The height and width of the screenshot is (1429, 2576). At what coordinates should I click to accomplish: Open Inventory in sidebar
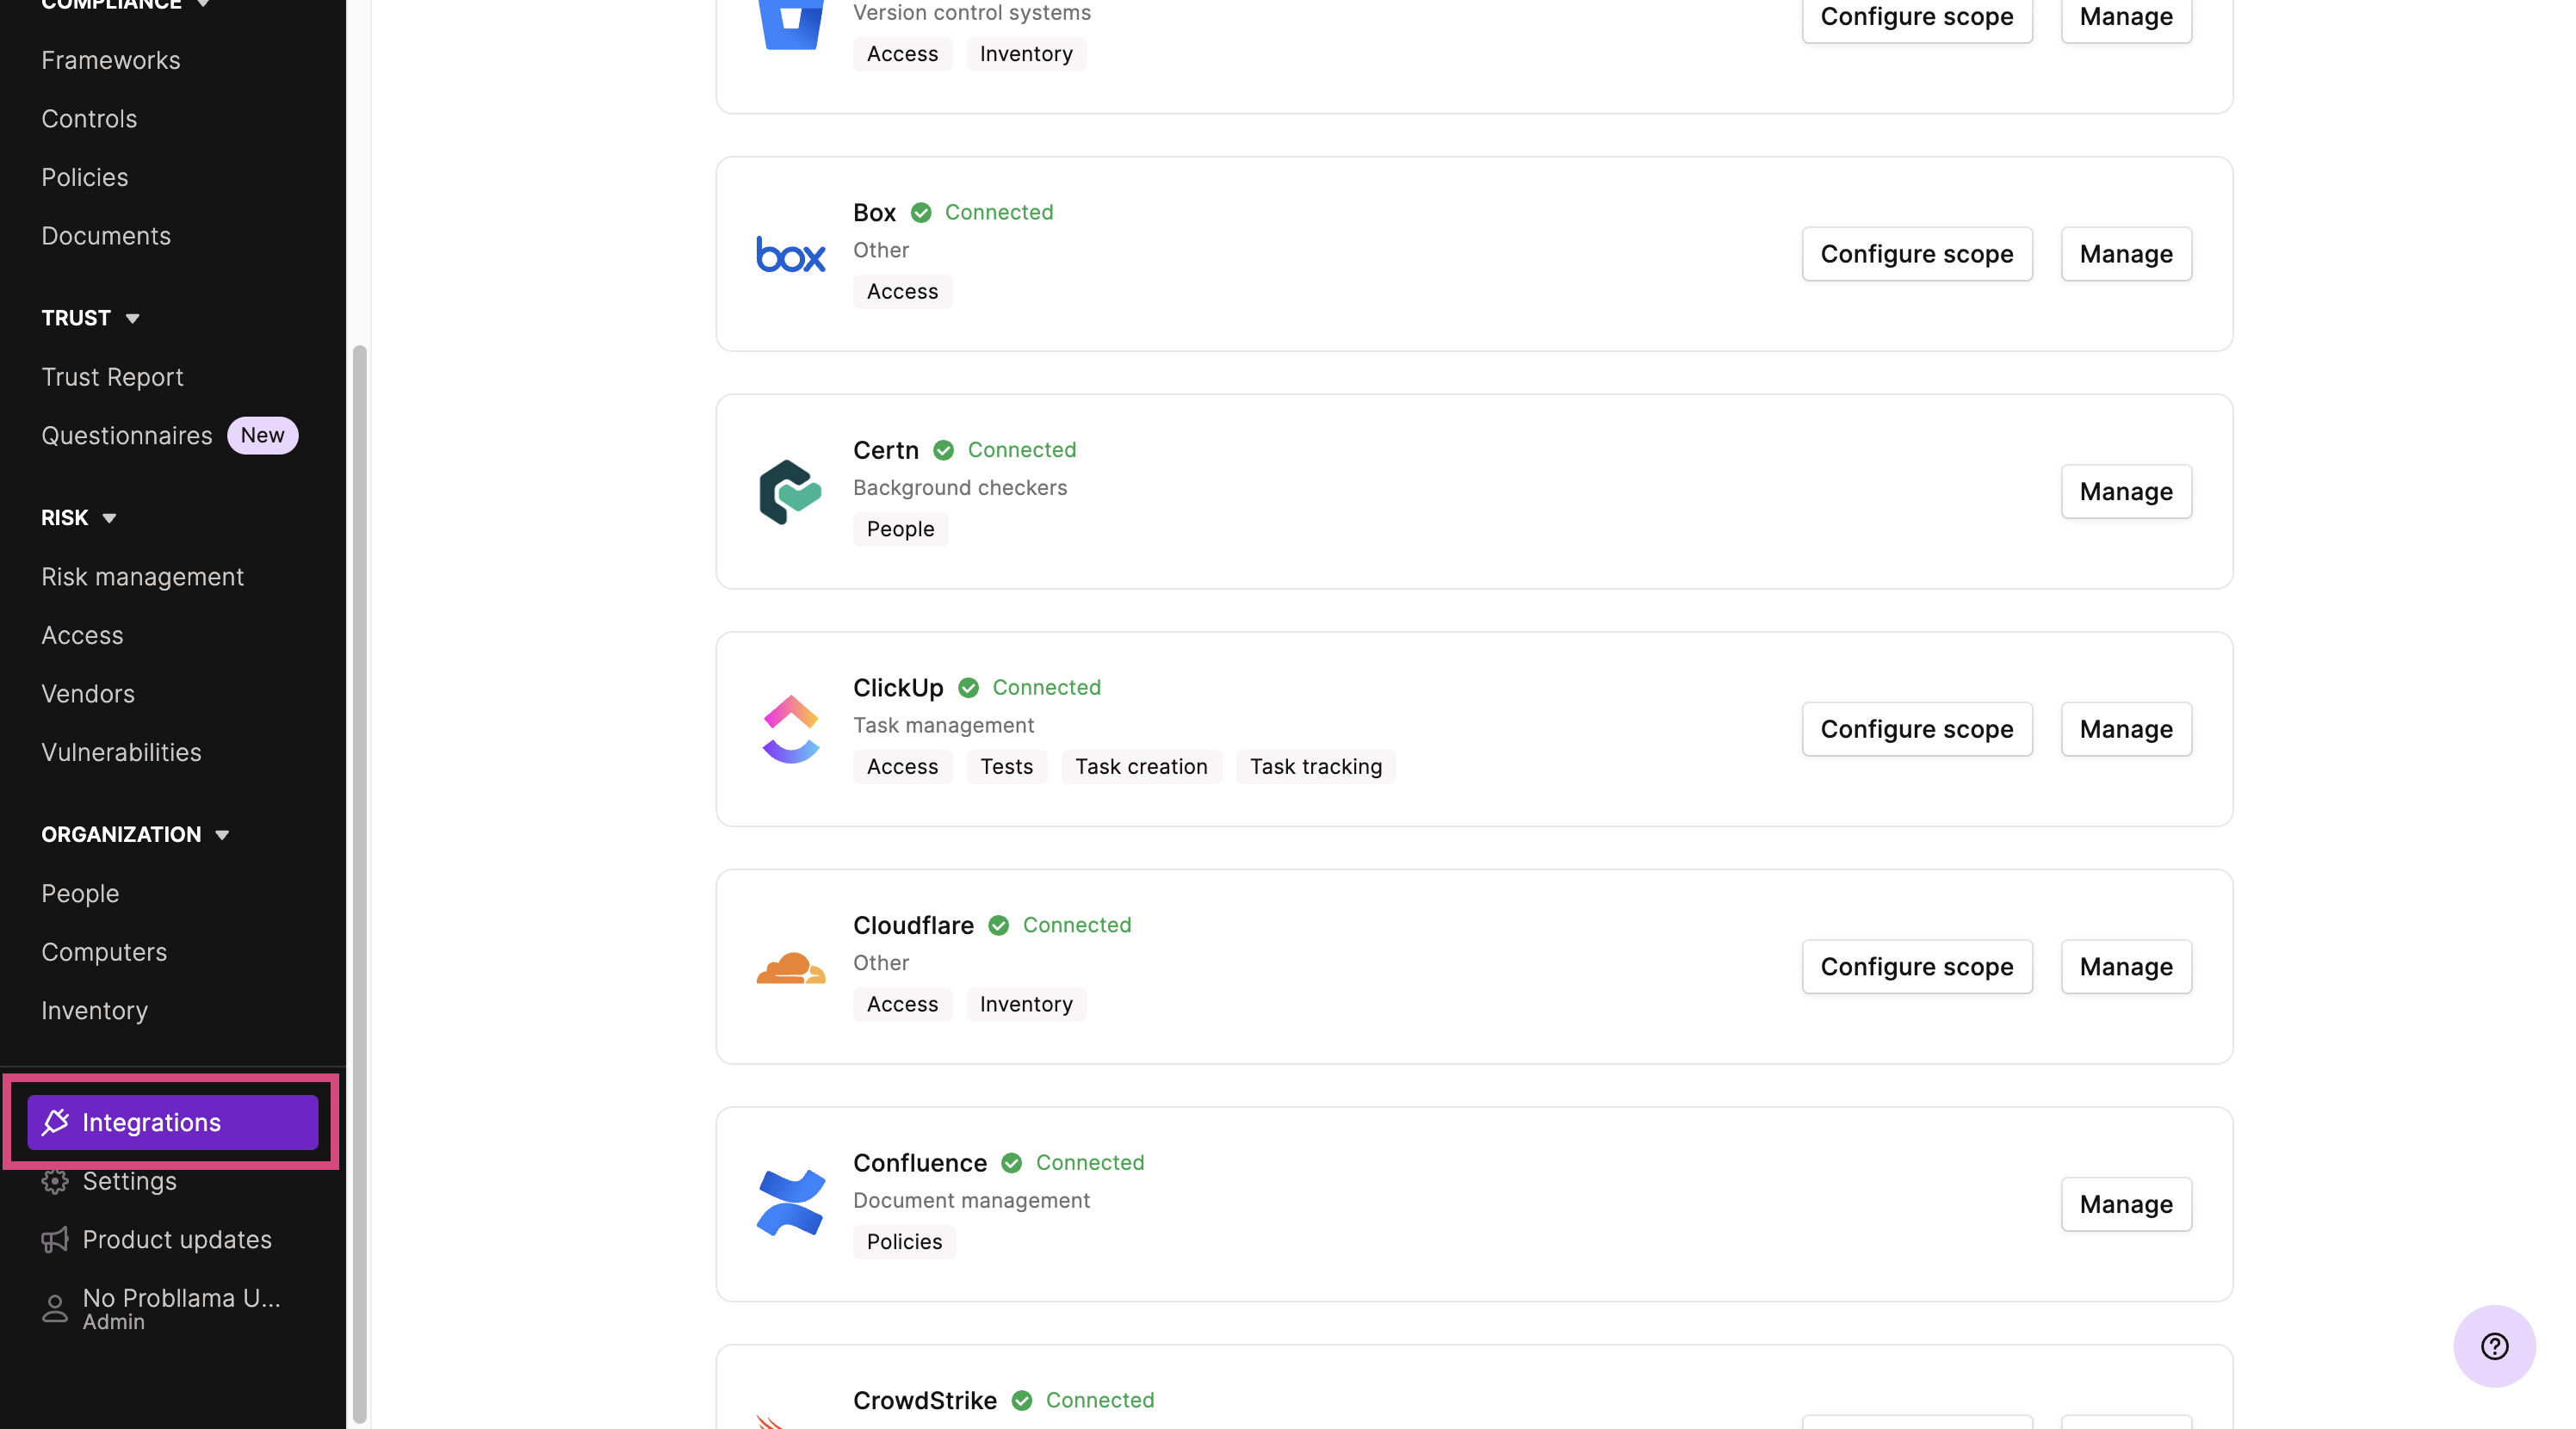click(94, 1011)
